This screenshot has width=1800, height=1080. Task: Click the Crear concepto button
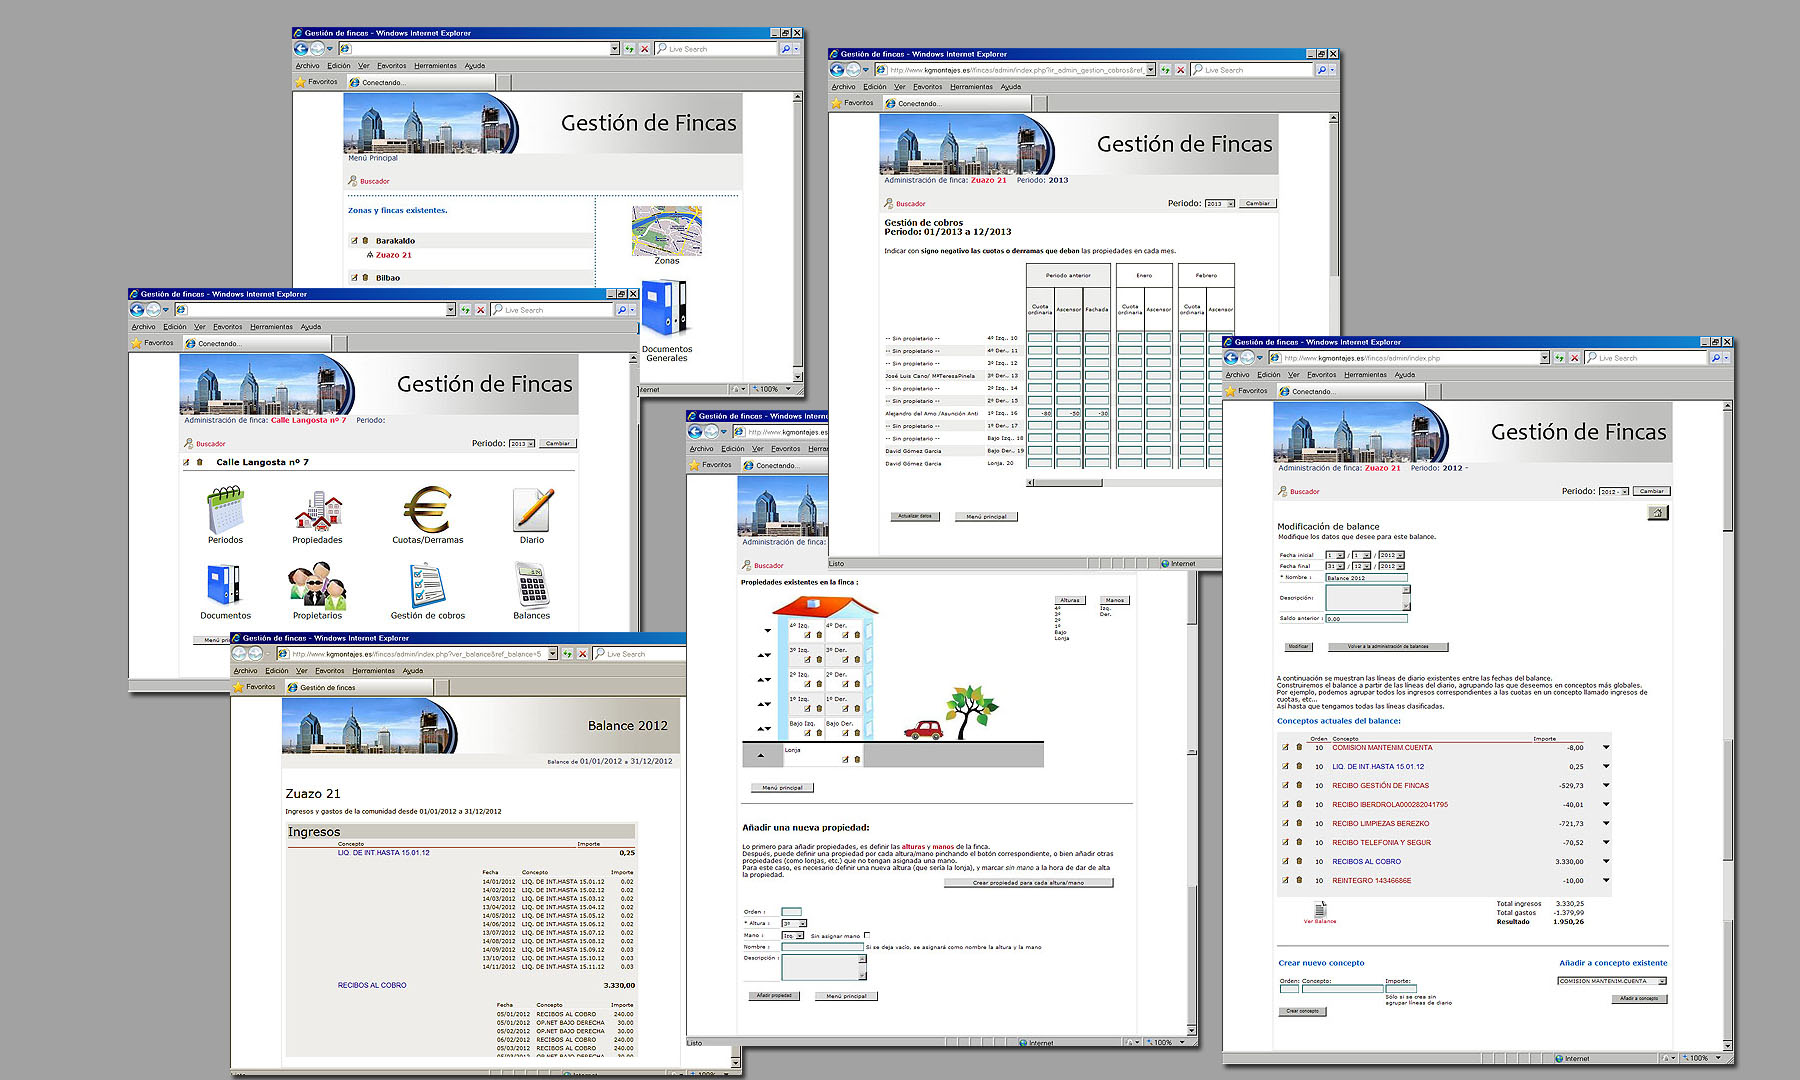(x=1302, y=1011)
